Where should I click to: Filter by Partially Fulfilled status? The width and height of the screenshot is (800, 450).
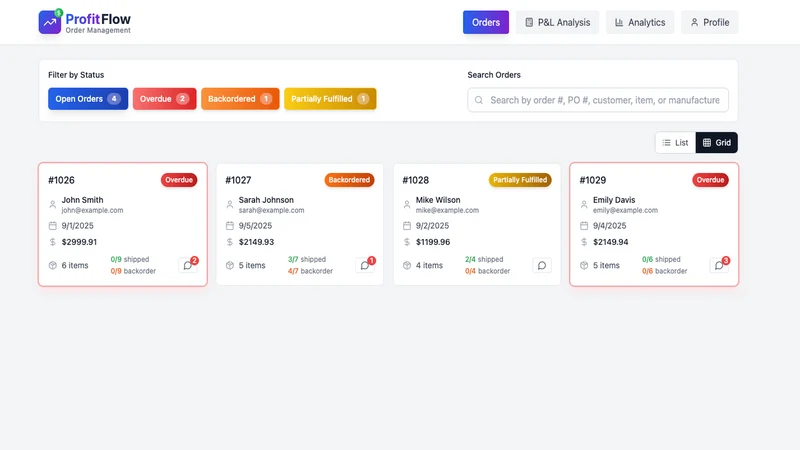(x=330, y=99)
